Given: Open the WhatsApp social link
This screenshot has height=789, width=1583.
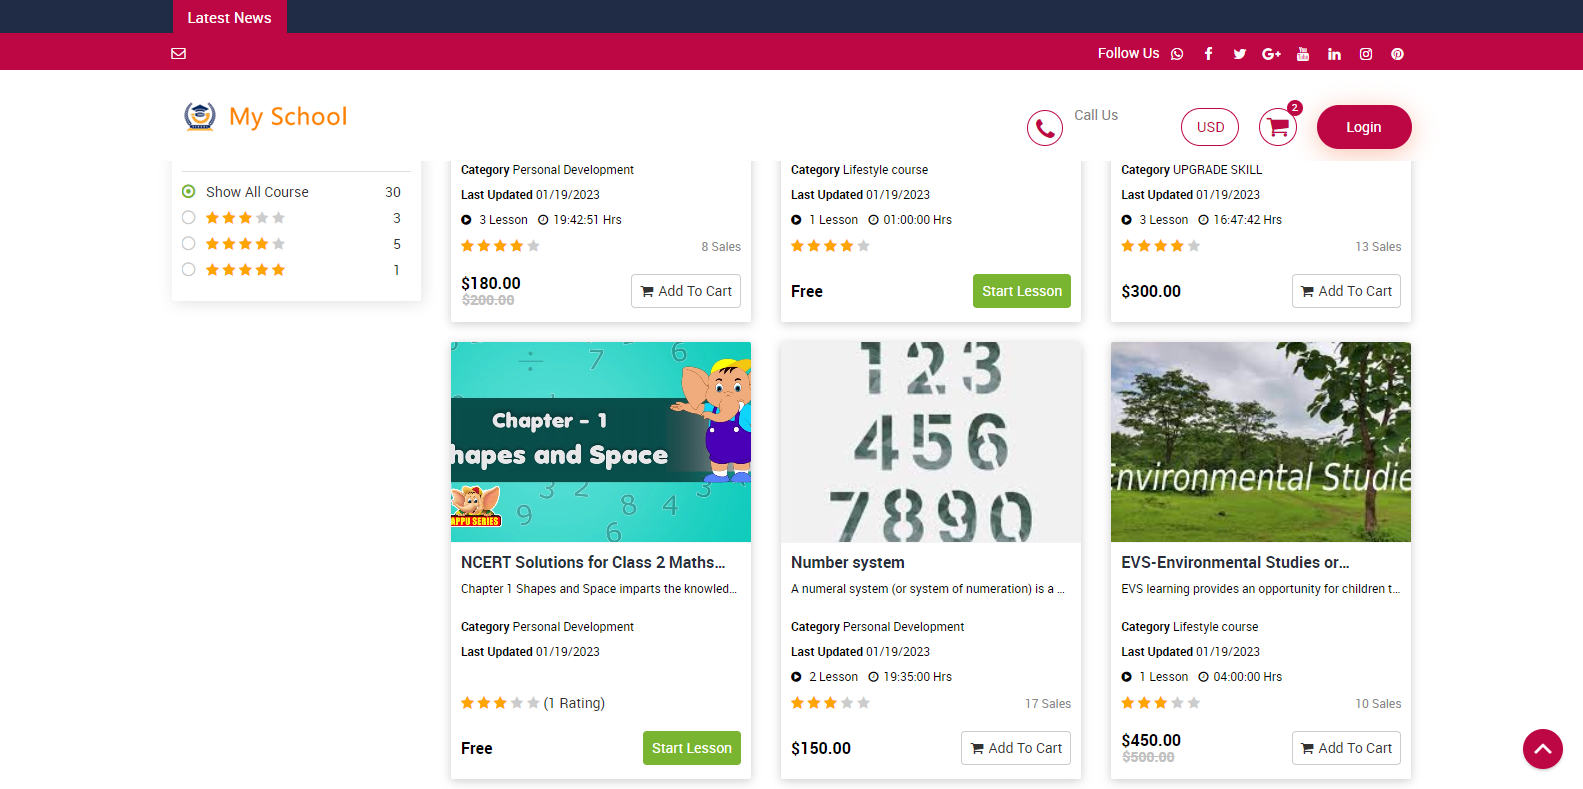Looking at the screenshot, I should pos(1177,54).
